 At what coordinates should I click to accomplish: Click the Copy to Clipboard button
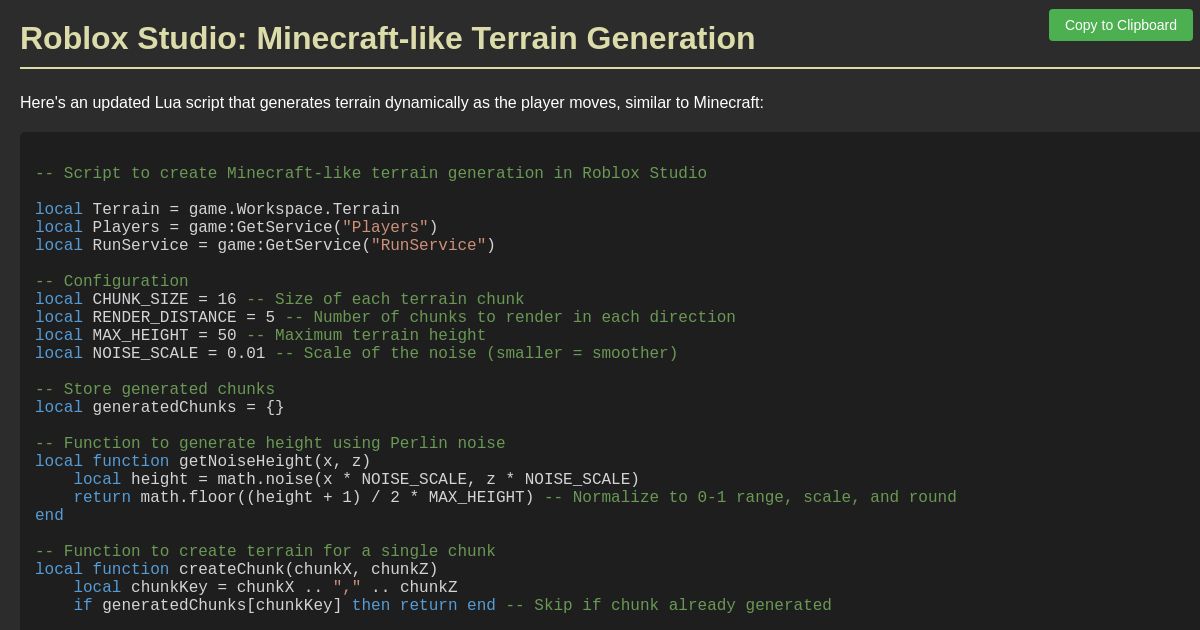pos(1120,25)
